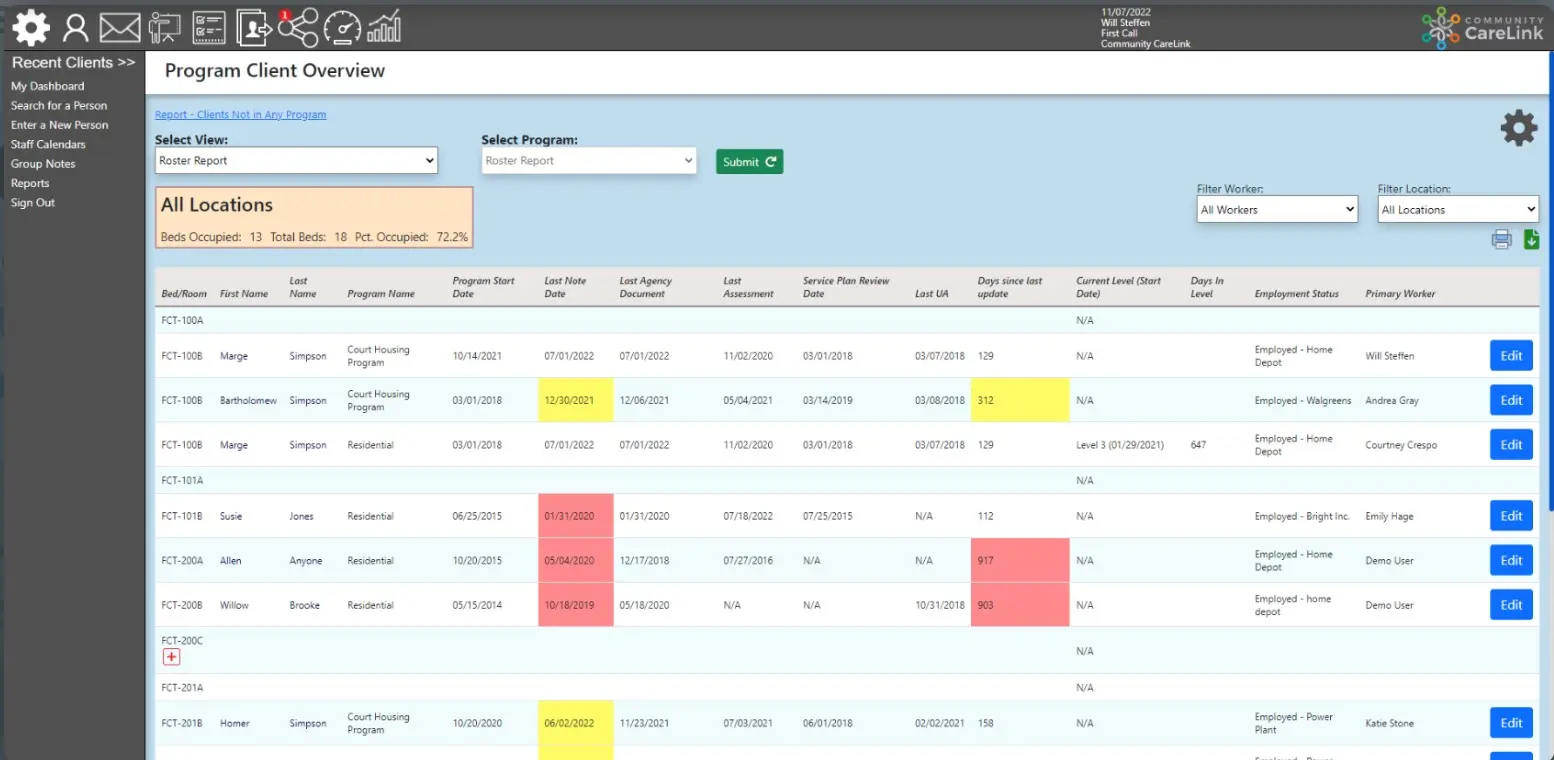Click the presentation training icon
Viewport: 1554px width, 760px height.
coord(164,27)
